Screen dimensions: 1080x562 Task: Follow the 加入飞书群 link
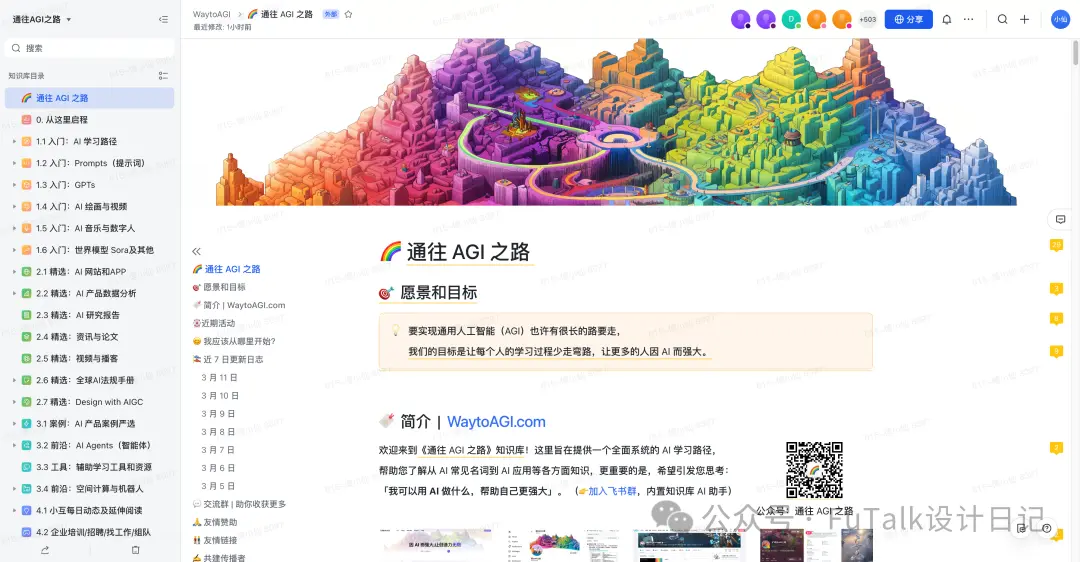coord(612,491)
